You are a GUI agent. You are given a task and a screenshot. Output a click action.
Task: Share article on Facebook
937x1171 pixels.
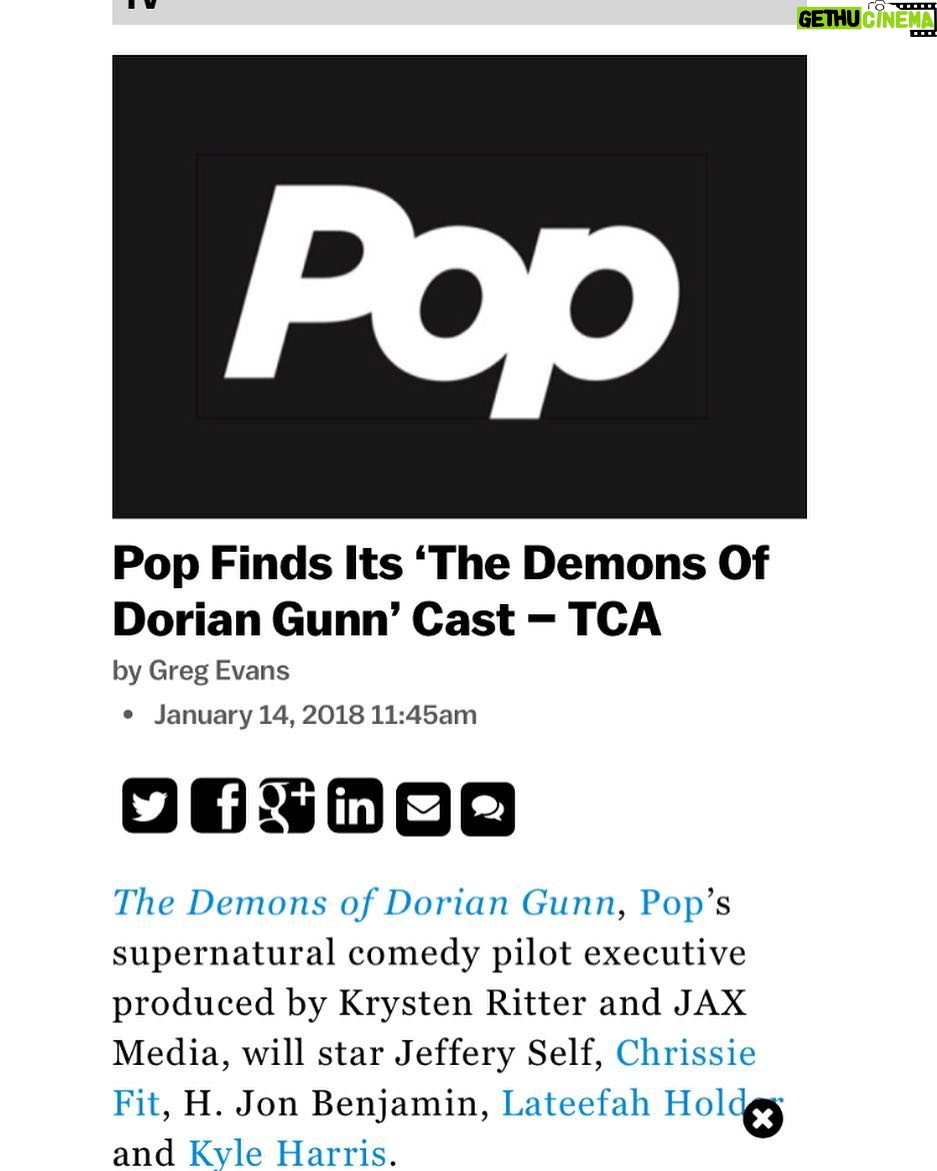click(218, 806)
